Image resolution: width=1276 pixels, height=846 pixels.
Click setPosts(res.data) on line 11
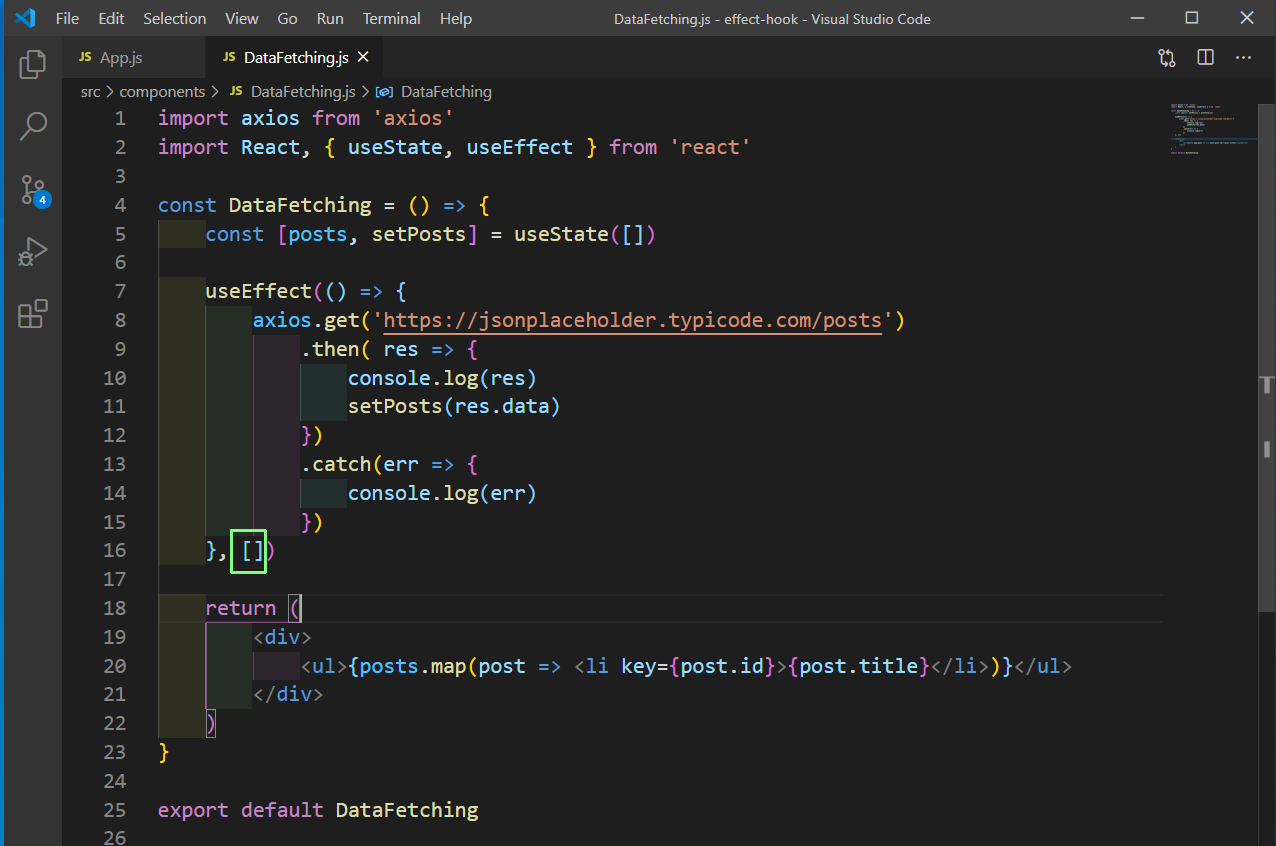[x=454, y=407]
